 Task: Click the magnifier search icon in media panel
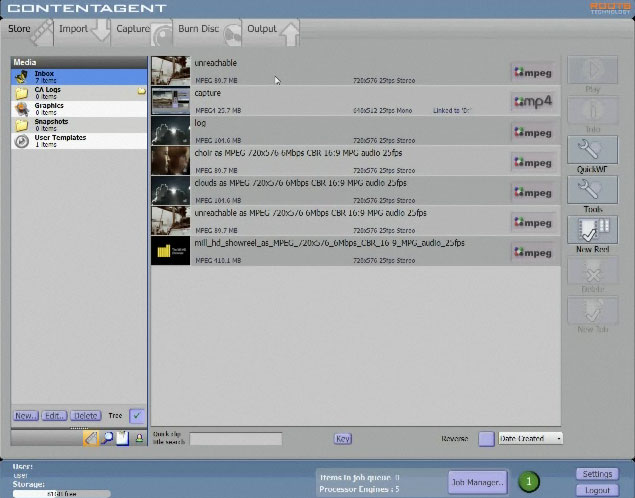point(106,438)
